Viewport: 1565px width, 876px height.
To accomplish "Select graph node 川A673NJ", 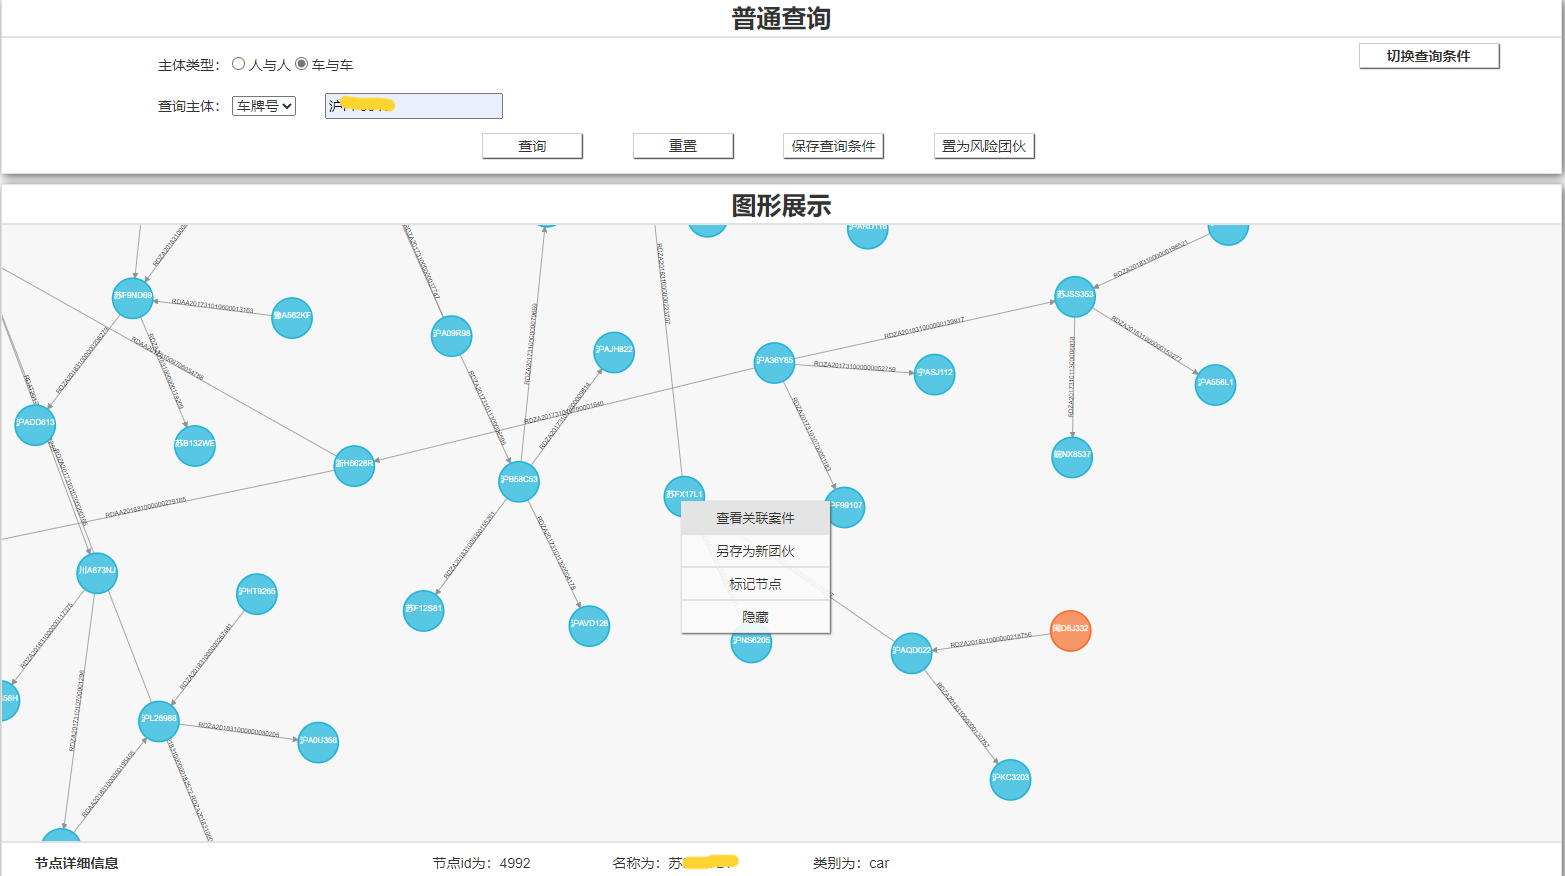I will tap(97, 572).
